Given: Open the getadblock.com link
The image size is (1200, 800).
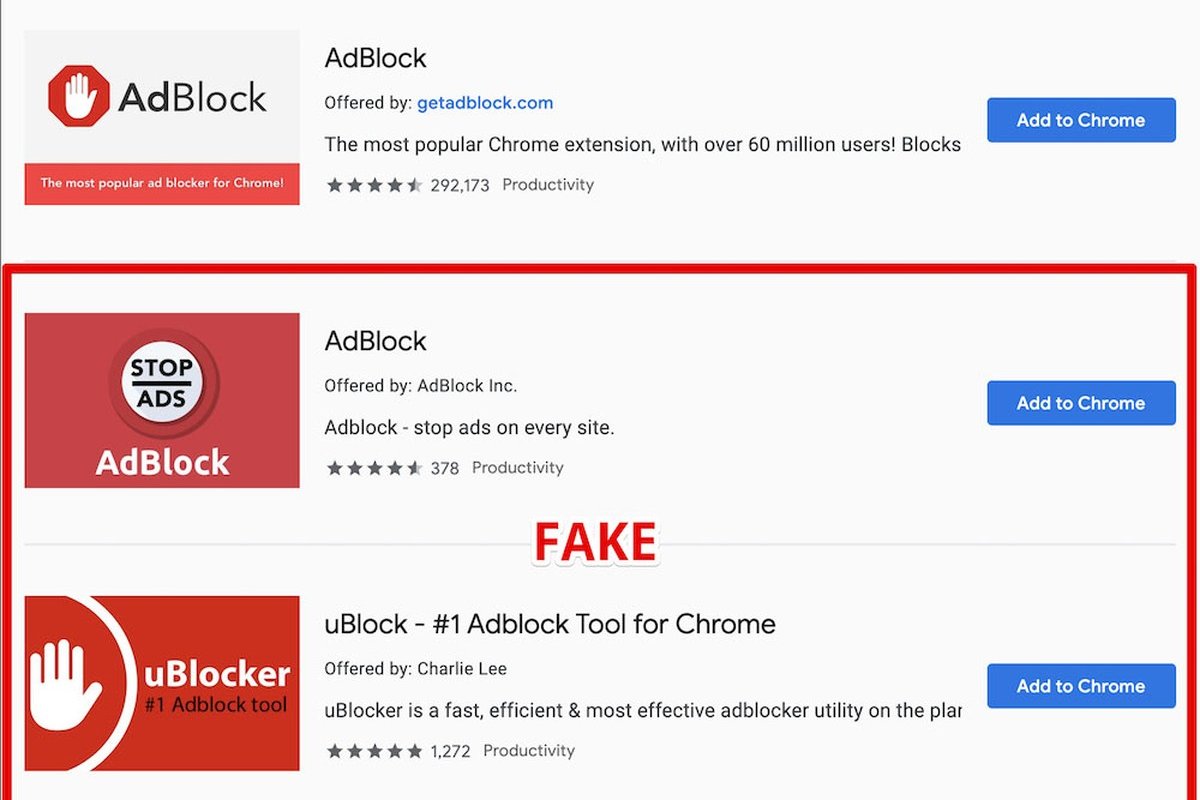Looking at the screenshot, I should point(485,102).
